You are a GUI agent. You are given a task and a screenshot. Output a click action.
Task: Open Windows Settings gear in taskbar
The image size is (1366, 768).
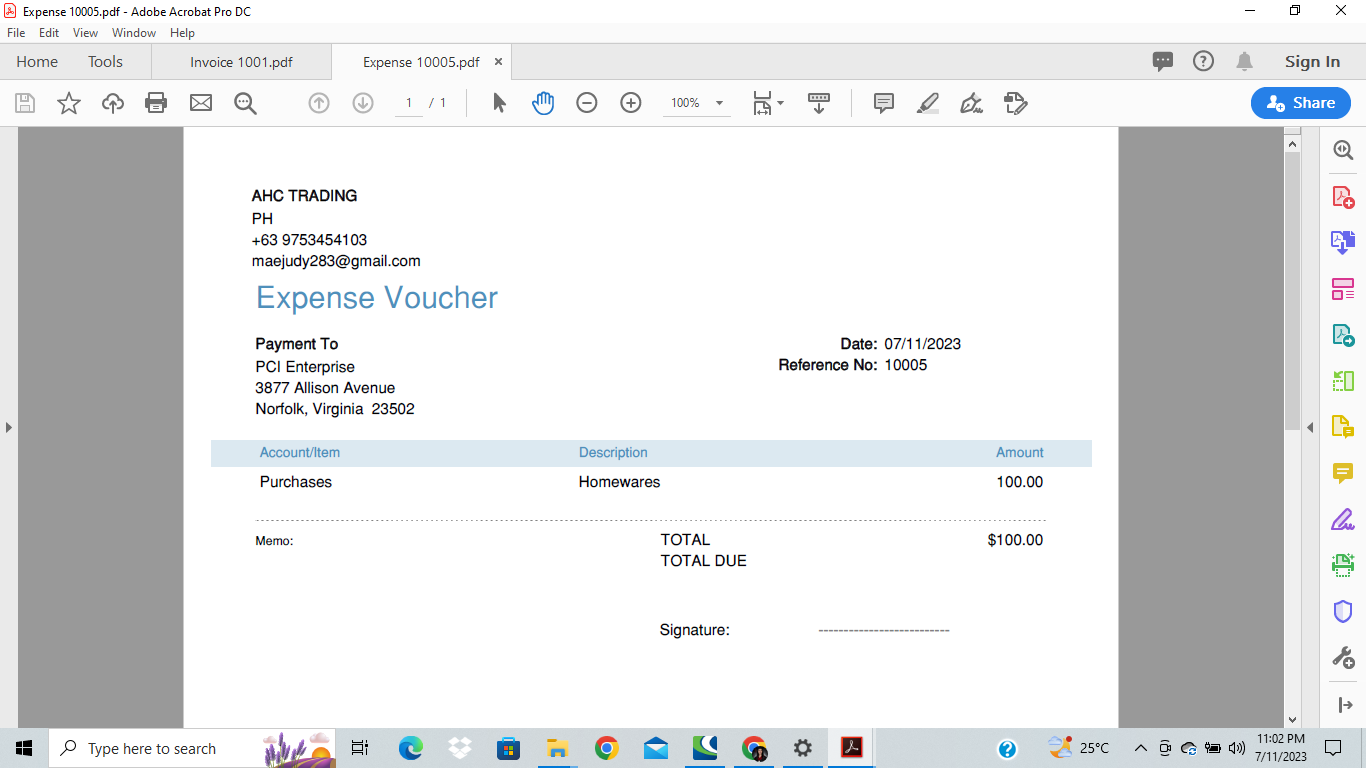(803, 748)
